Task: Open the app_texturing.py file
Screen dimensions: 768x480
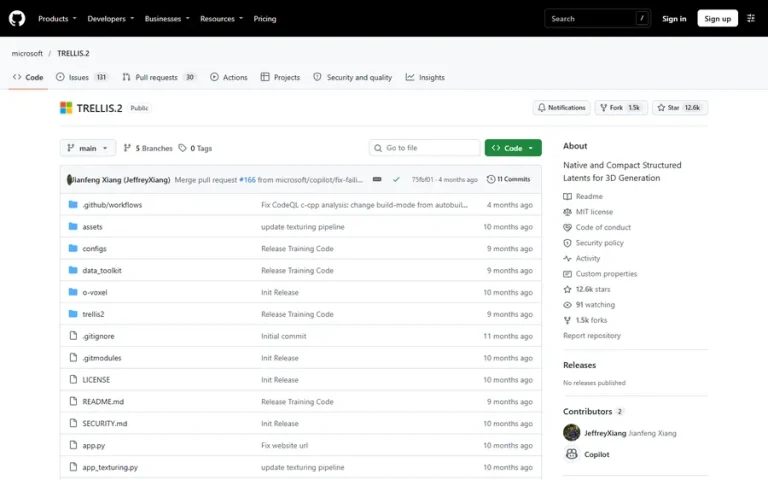Action: point(110,467)
